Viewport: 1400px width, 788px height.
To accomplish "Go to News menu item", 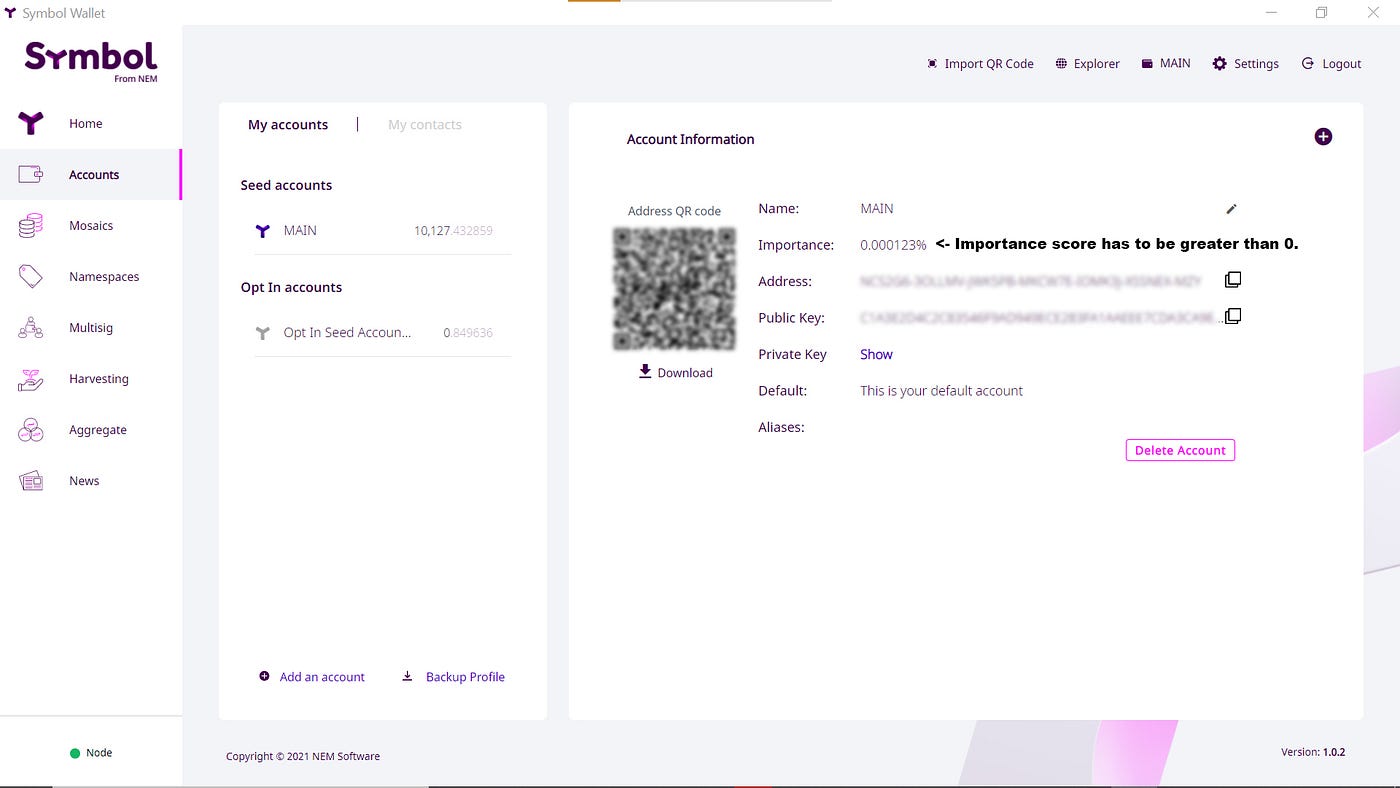I will (x=84, y=481).
